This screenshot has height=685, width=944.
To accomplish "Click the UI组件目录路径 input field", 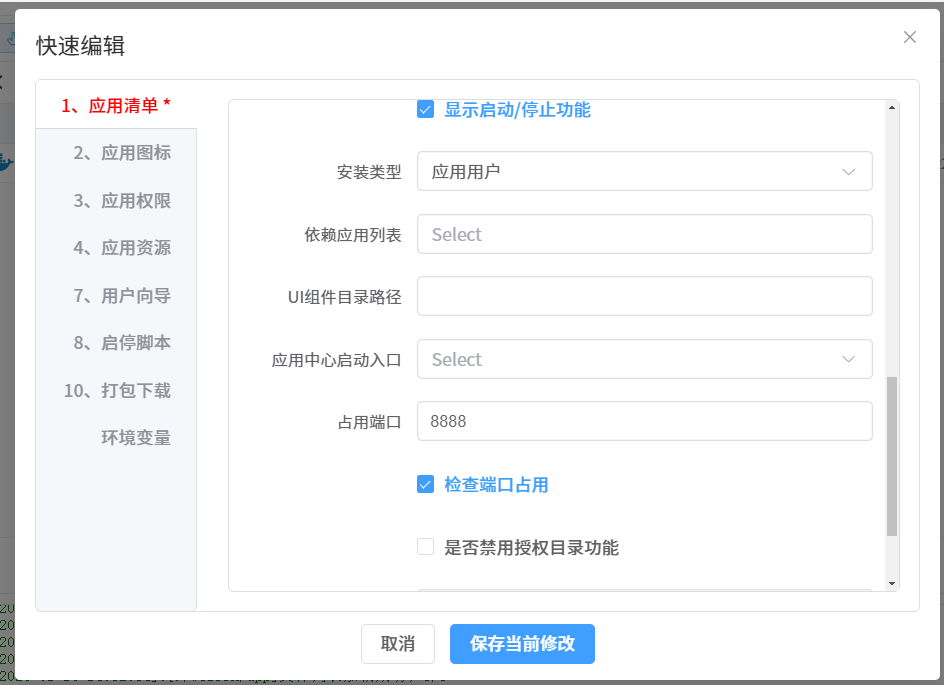I will click(x=644, y=296).
